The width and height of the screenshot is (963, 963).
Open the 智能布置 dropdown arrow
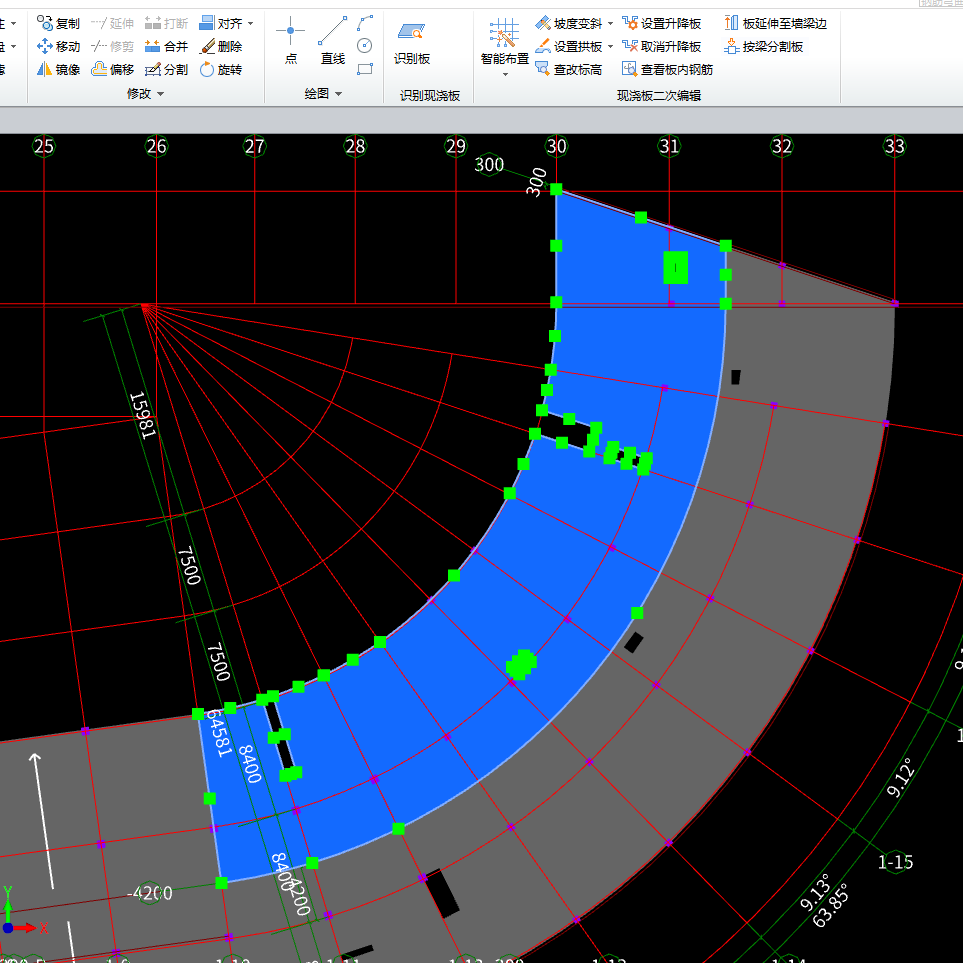[505, 75]
